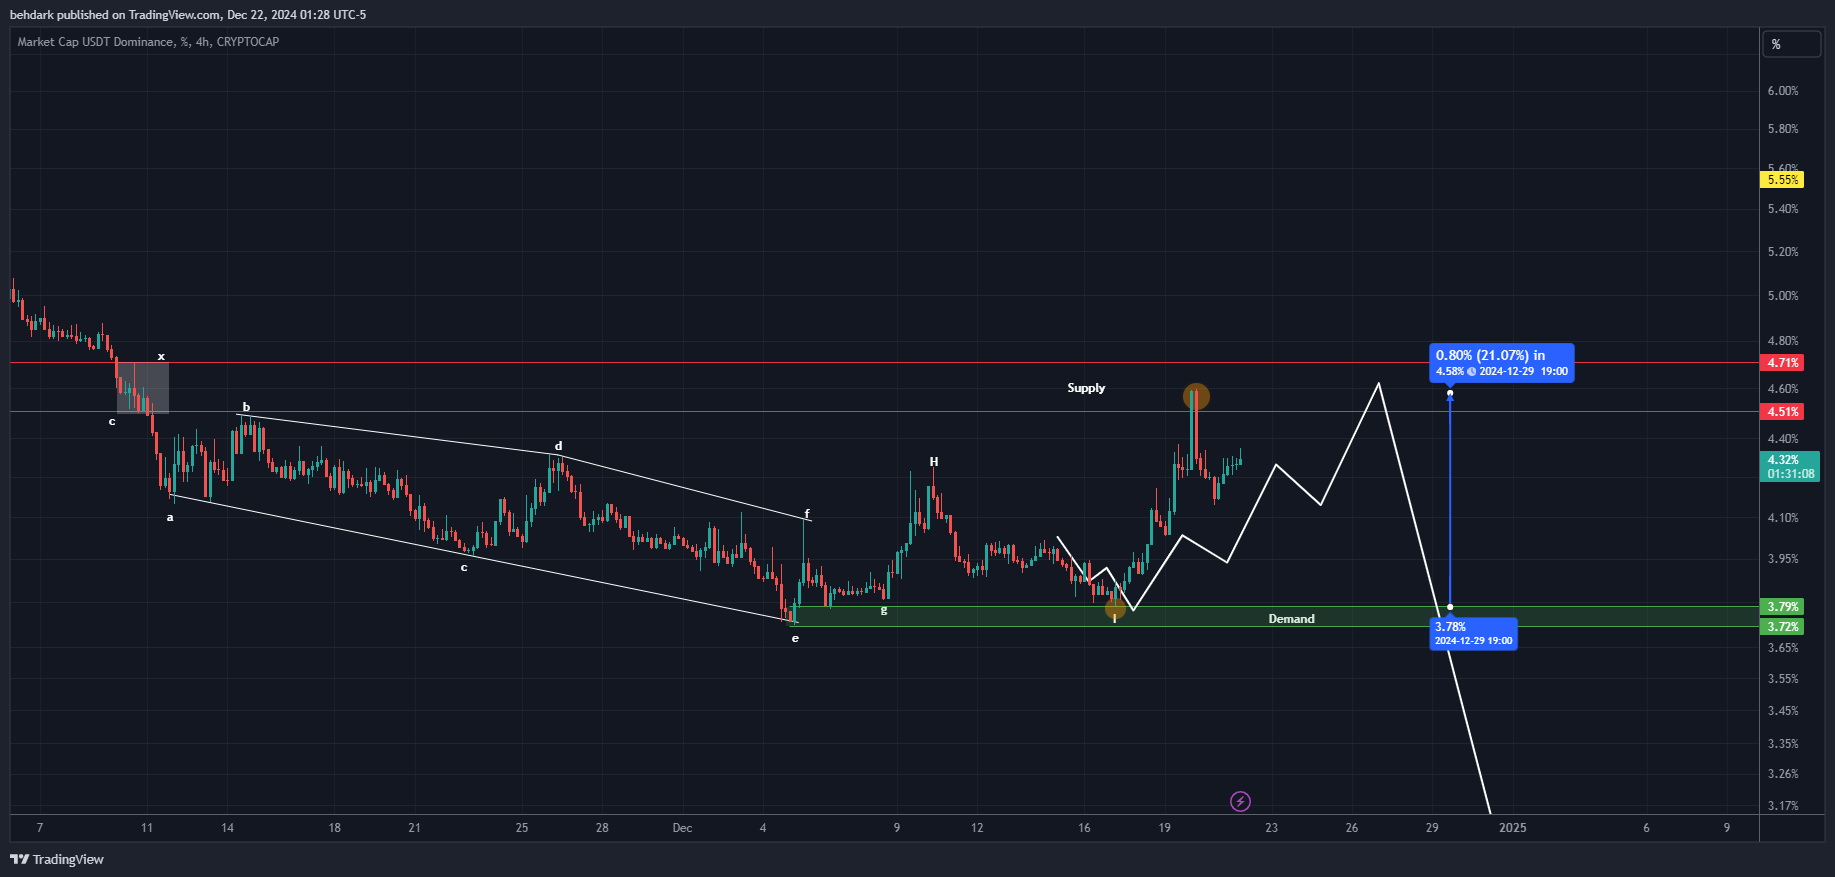Click the '23' date on the time axis

[x=1271, y=828]
